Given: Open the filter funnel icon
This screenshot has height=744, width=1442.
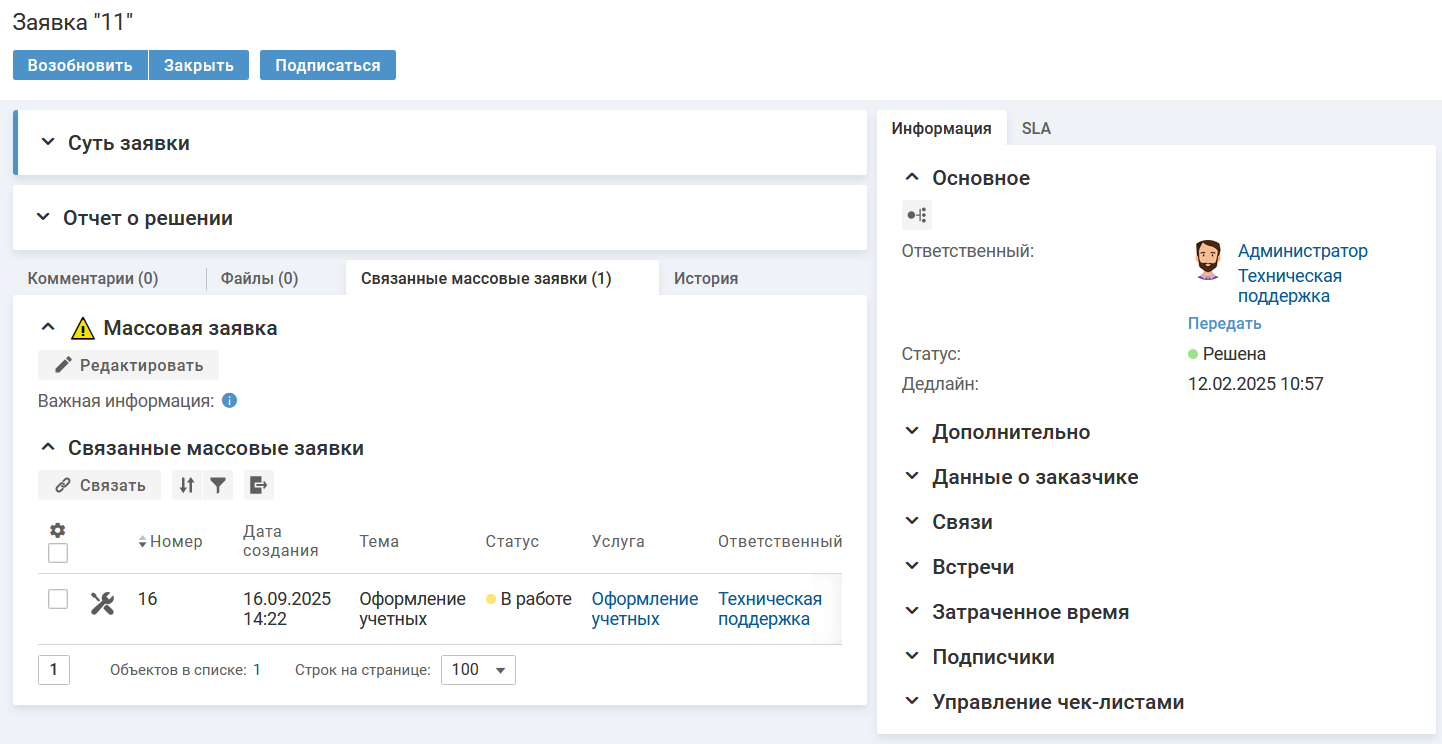Looking at the screenshot, I should (x=218, y=485).
